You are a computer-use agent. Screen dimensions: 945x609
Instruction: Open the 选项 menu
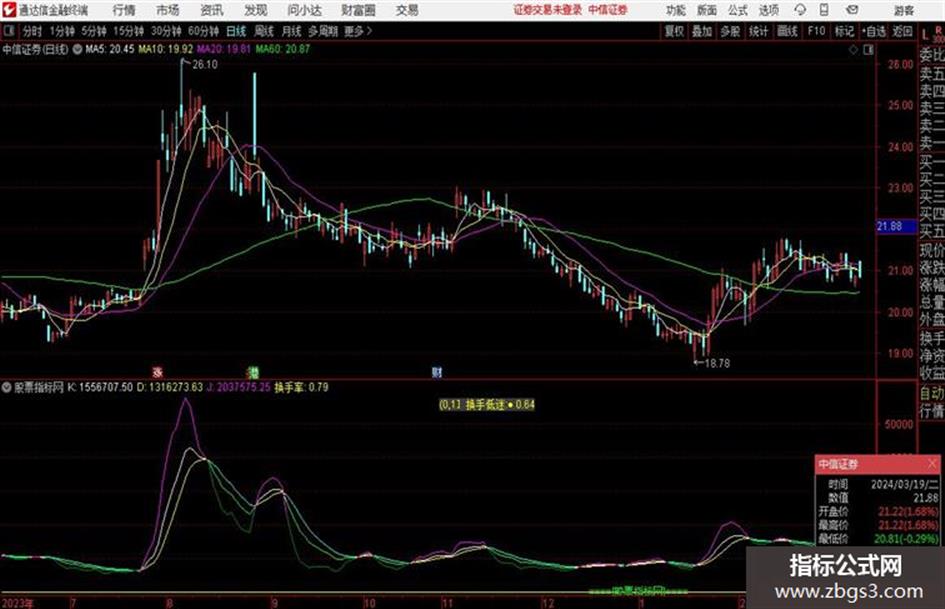click(x=769, y=10)
